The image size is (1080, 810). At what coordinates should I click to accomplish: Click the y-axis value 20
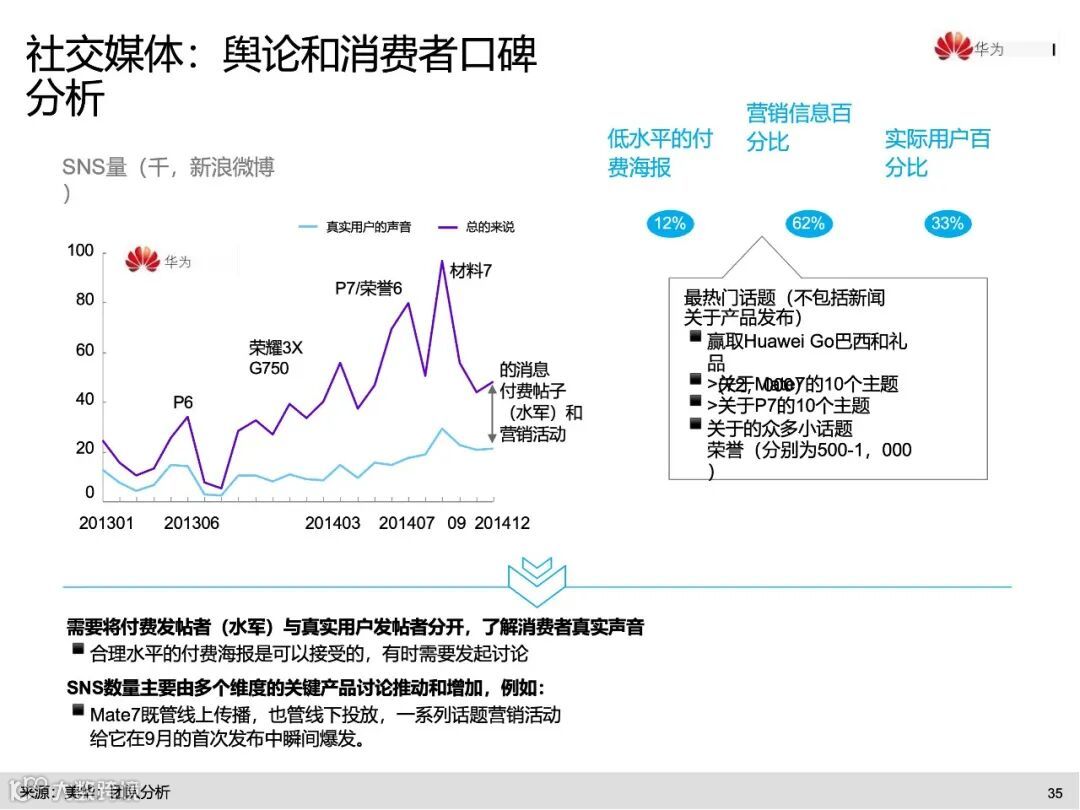point(85,448)
